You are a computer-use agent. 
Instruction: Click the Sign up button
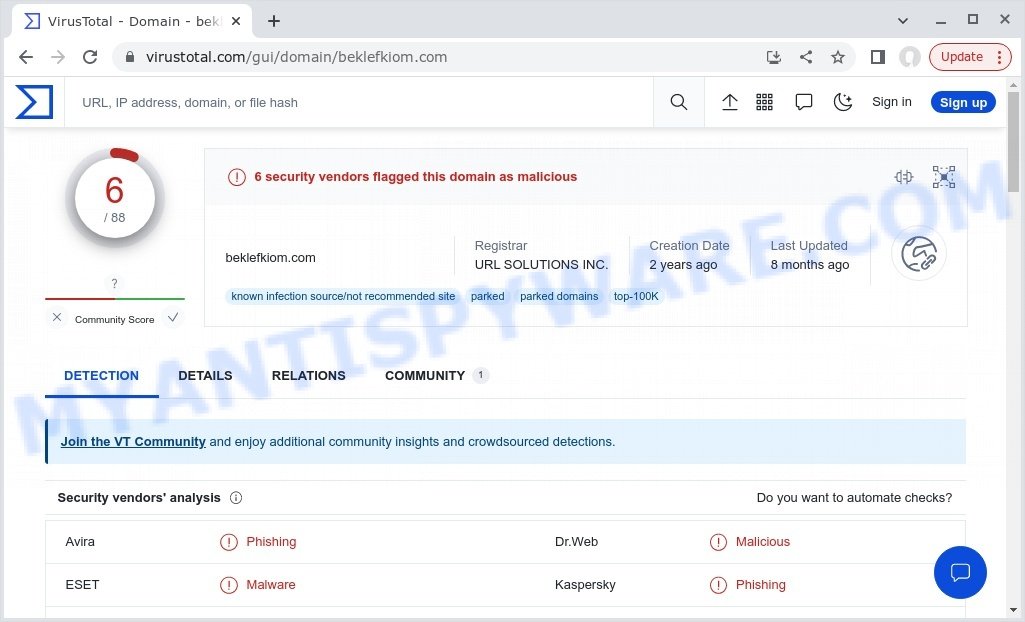963,103
